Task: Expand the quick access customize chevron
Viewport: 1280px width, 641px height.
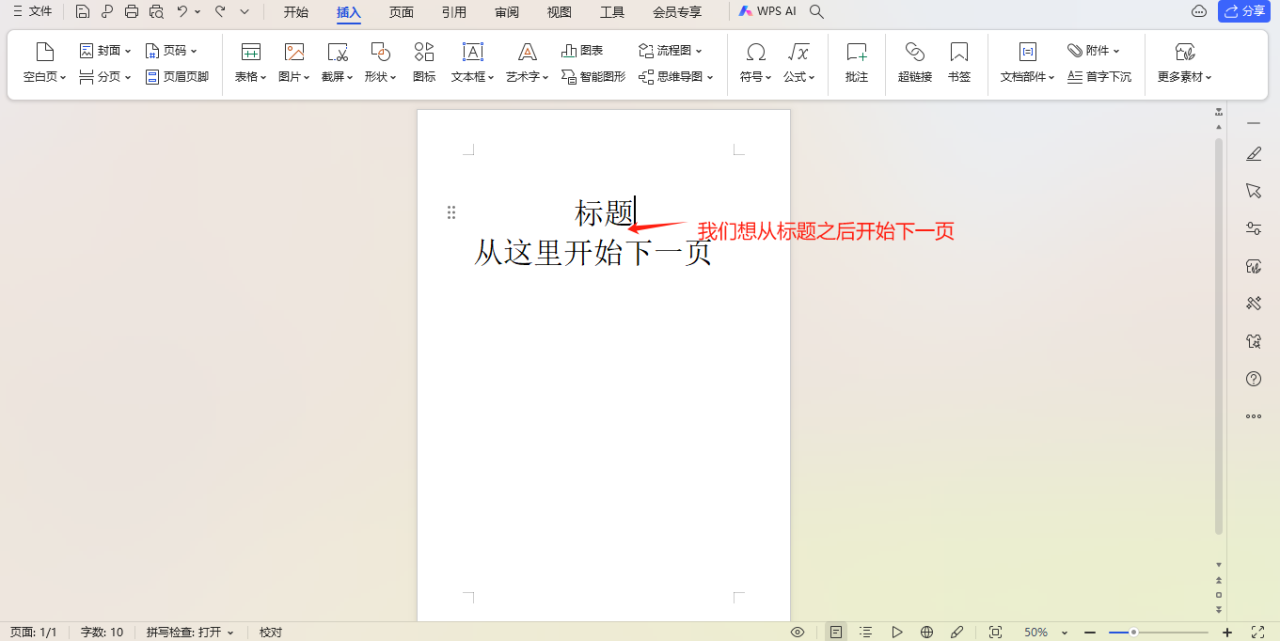Action: pos(244,12)
